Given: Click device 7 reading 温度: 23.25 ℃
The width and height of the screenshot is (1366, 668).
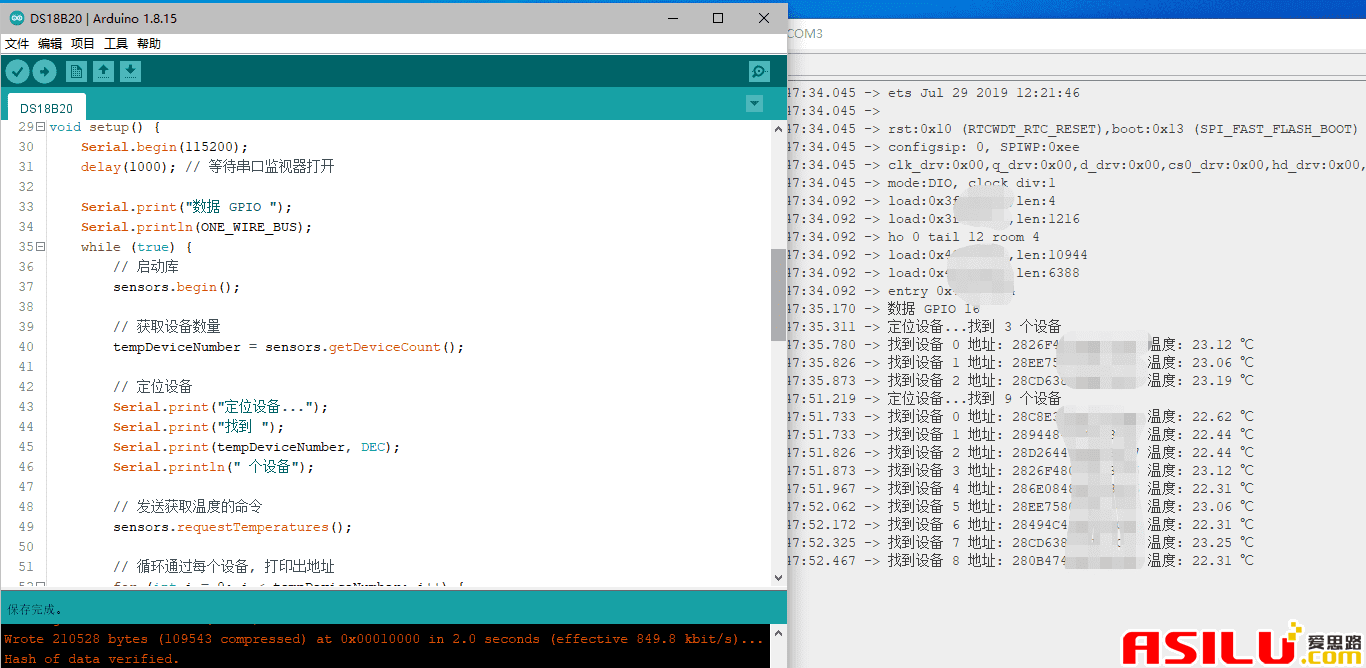Looking at the screenshot, I should point(1201,543).
